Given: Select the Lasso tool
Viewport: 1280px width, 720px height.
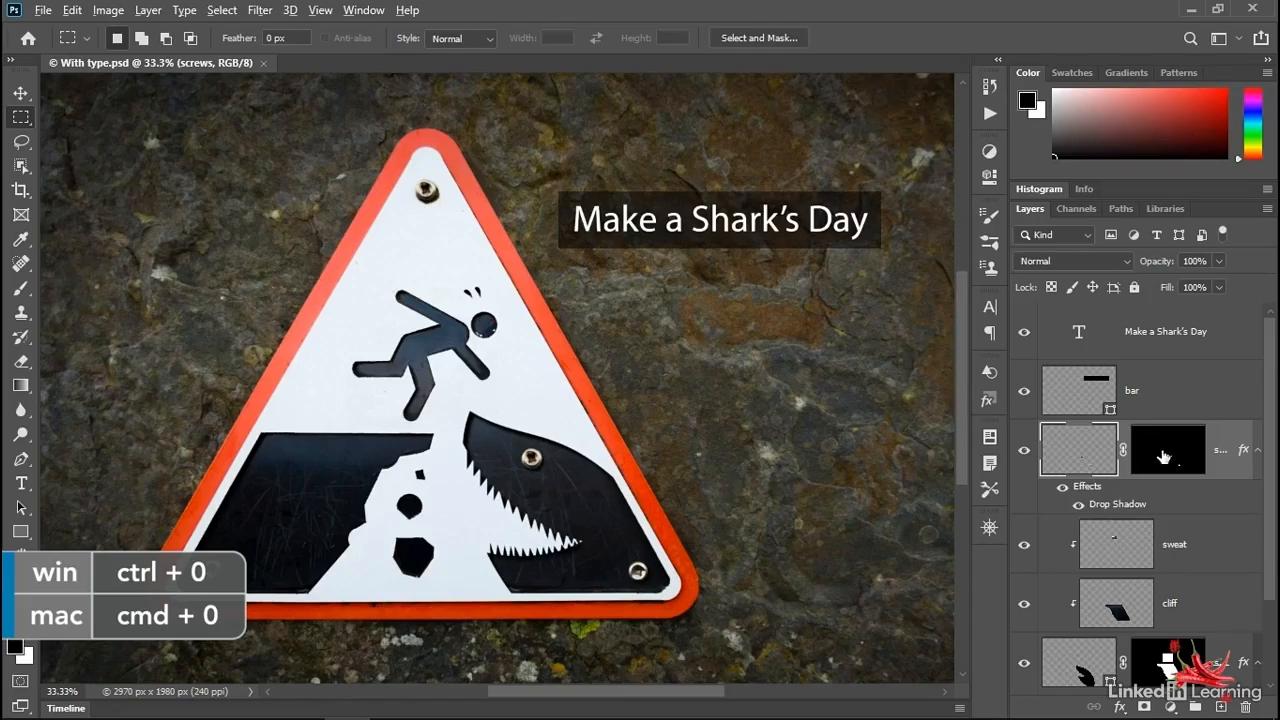Looking at the screenshot, I should tap(21, 142).
